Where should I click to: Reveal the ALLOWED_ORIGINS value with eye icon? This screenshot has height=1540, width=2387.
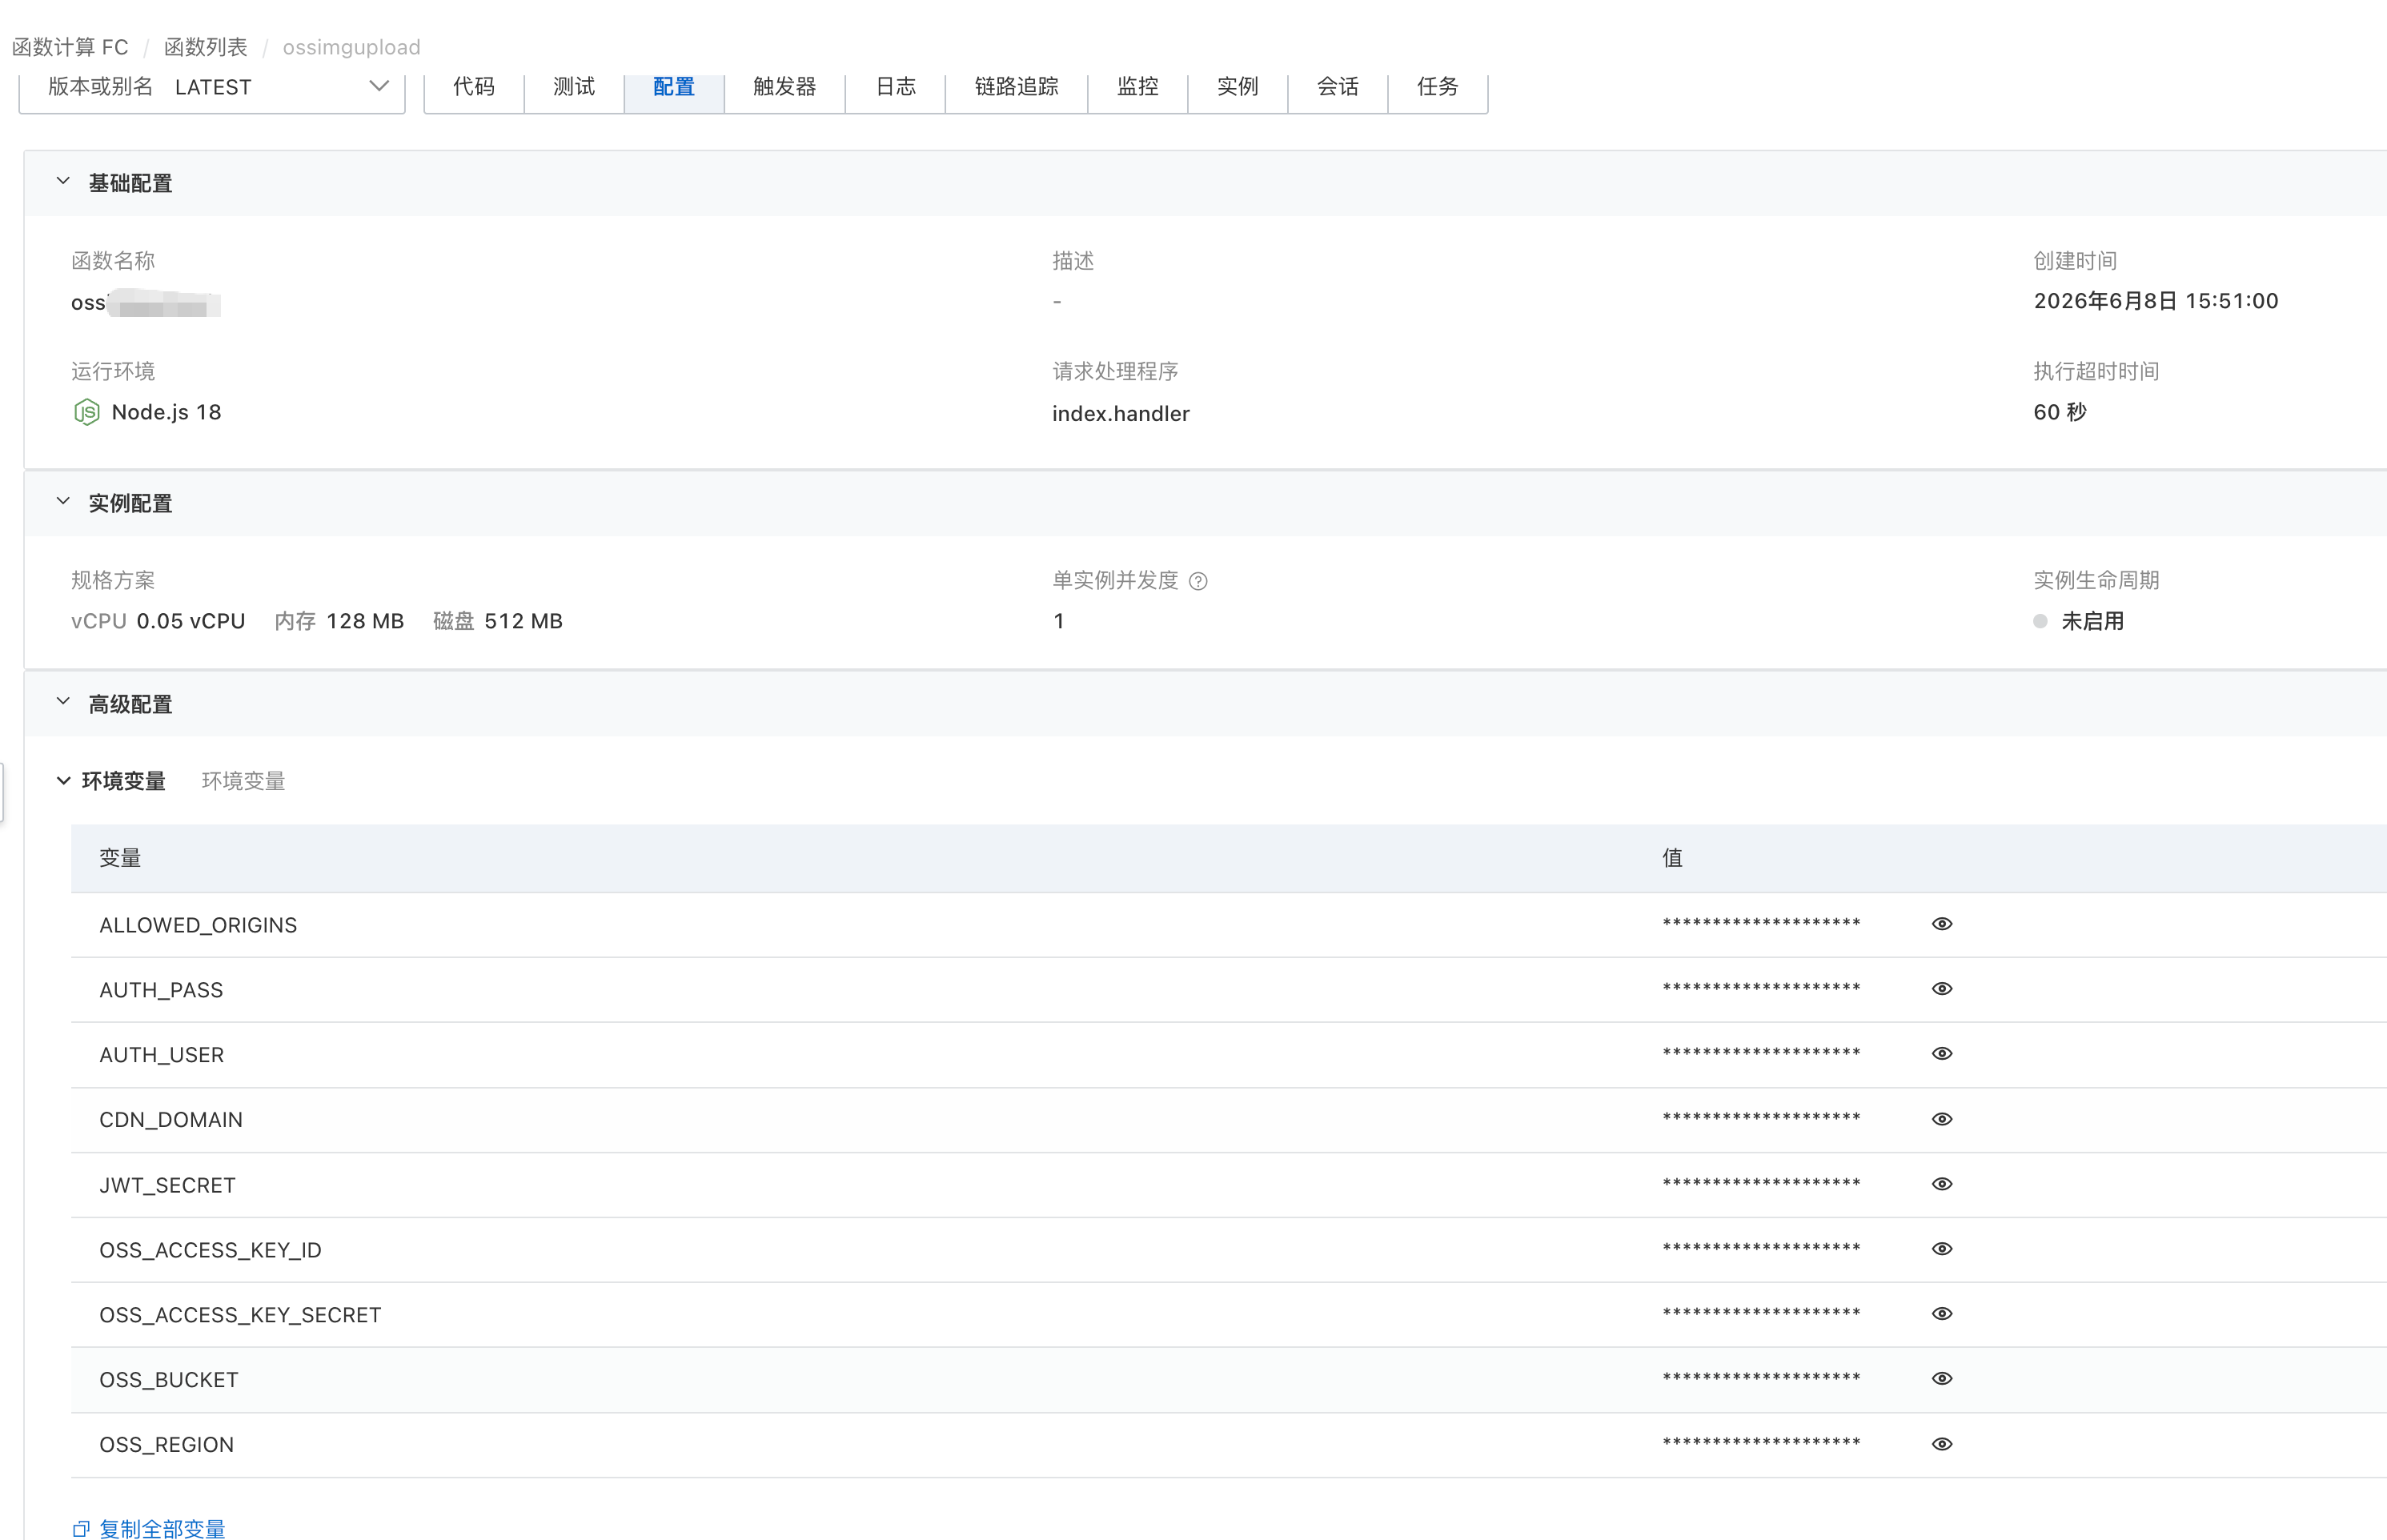1941,924
